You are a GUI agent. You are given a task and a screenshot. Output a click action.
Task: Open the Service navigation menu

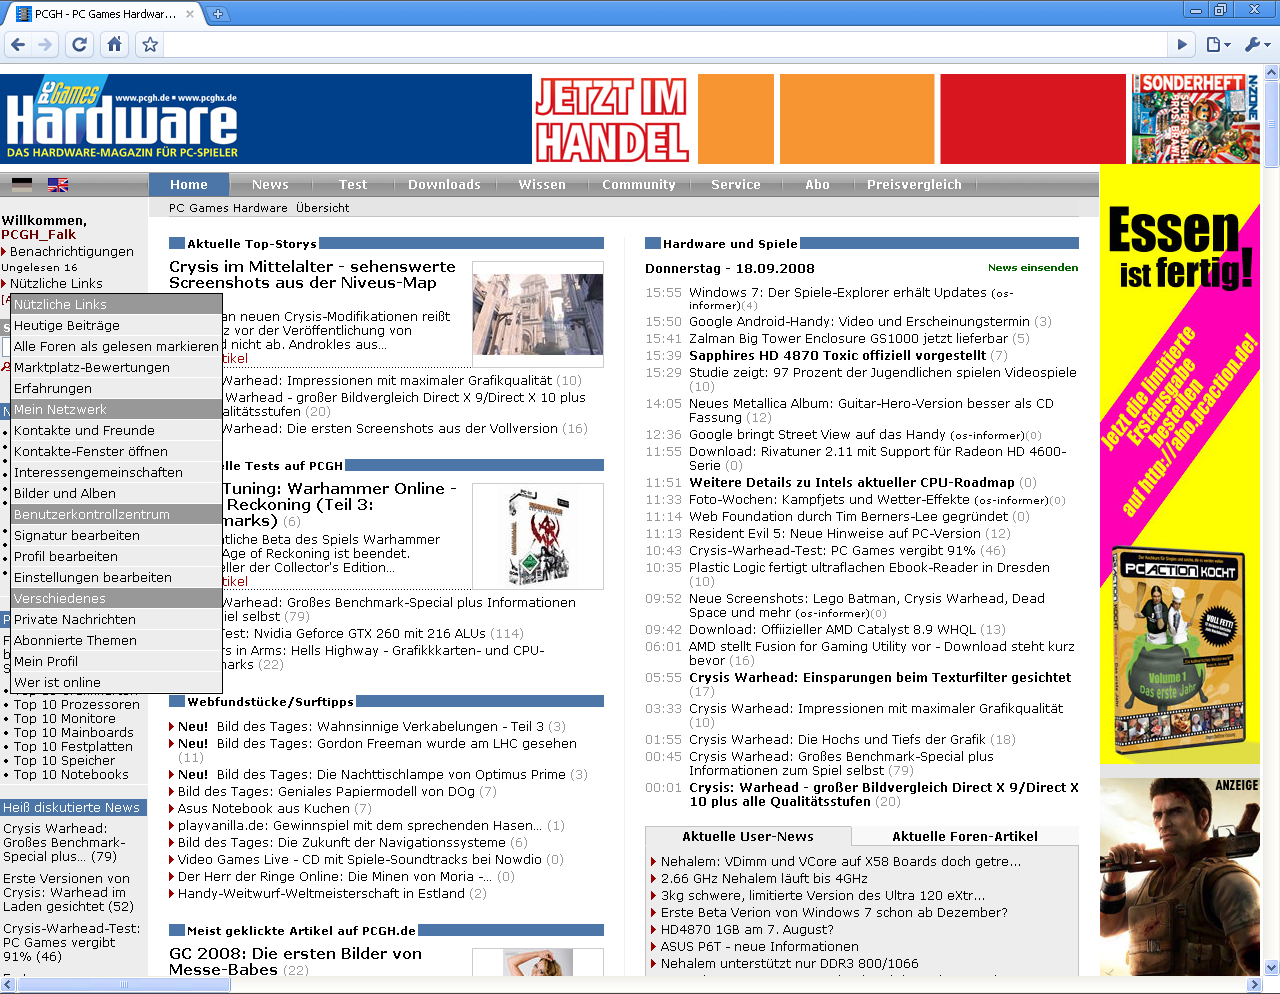tap(736, 185)
